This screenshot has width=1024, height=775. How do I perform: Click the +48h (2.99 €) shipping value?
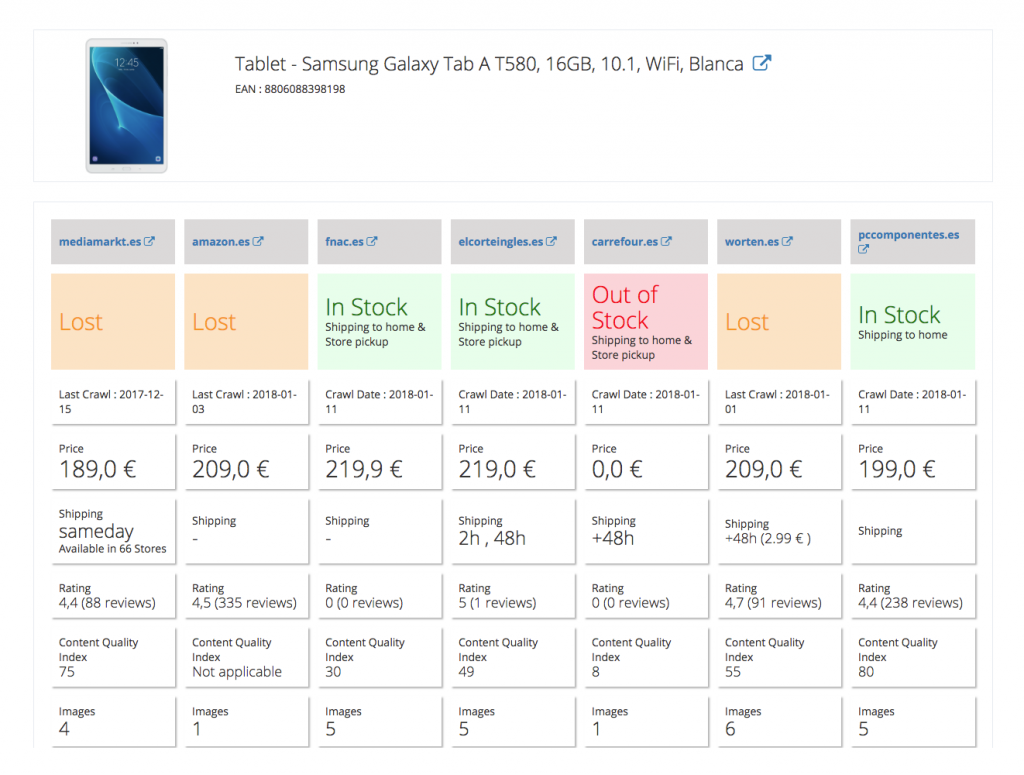click(768, 539)
